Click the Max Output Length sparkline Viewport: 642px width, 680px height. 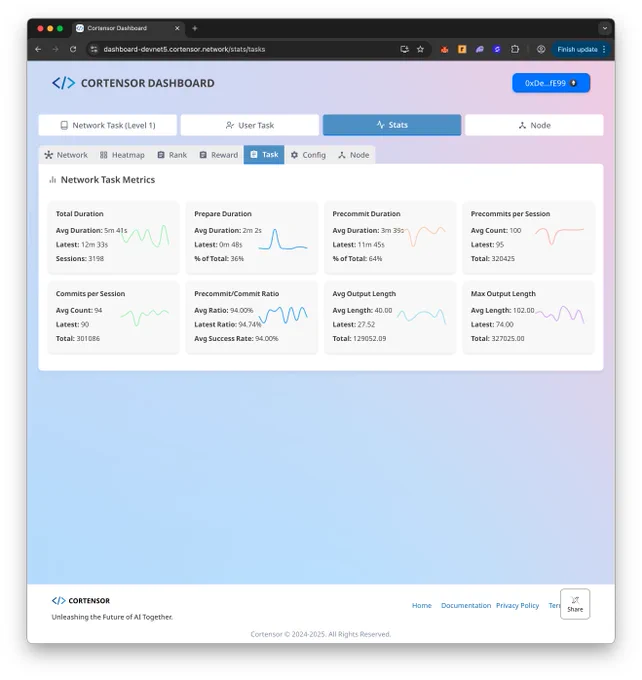click(560, 314)
